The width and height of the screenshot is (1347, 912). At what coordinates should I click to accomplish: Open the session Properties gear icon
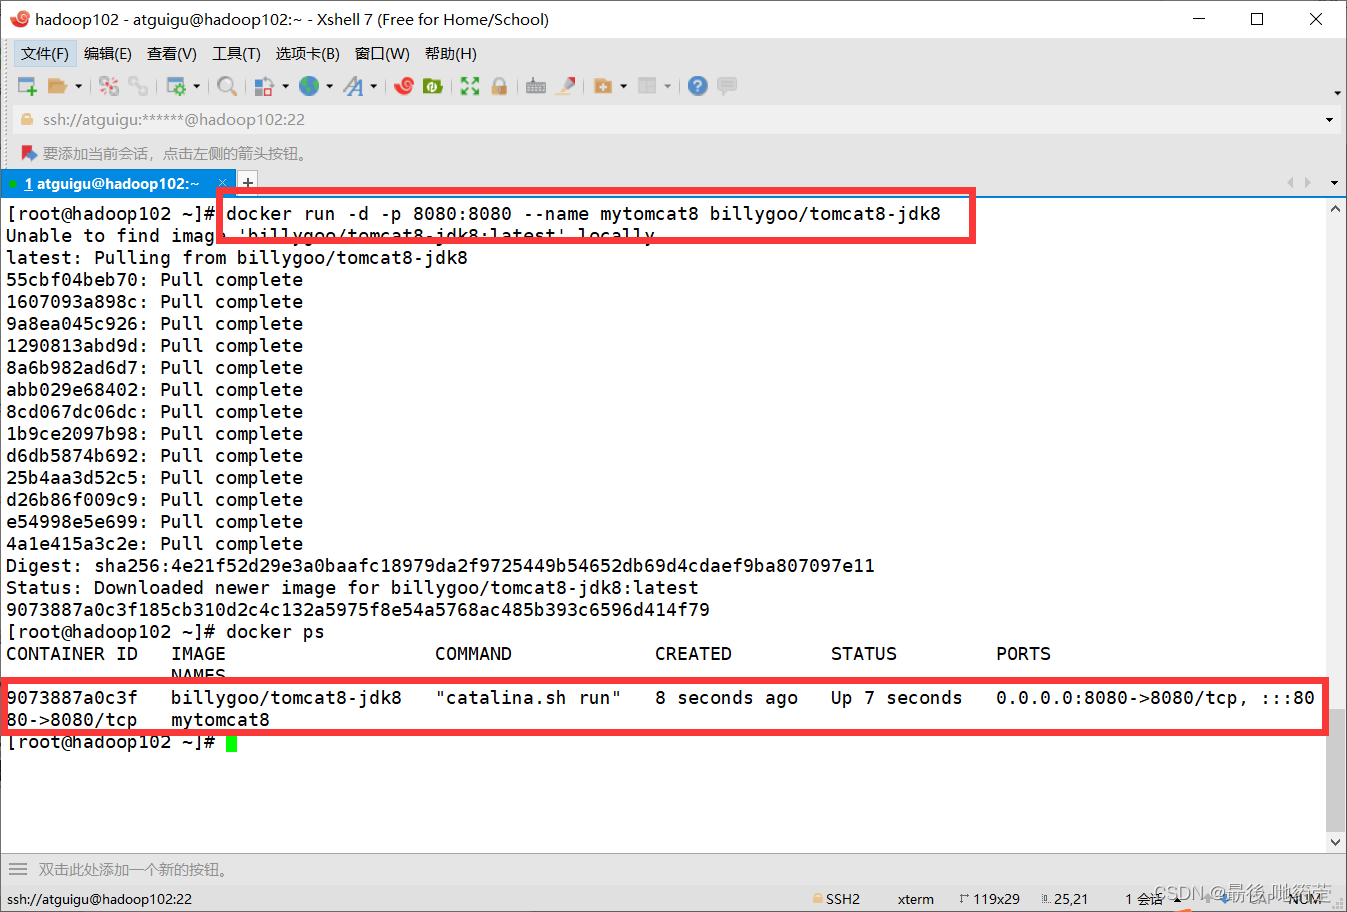[176, 86]
